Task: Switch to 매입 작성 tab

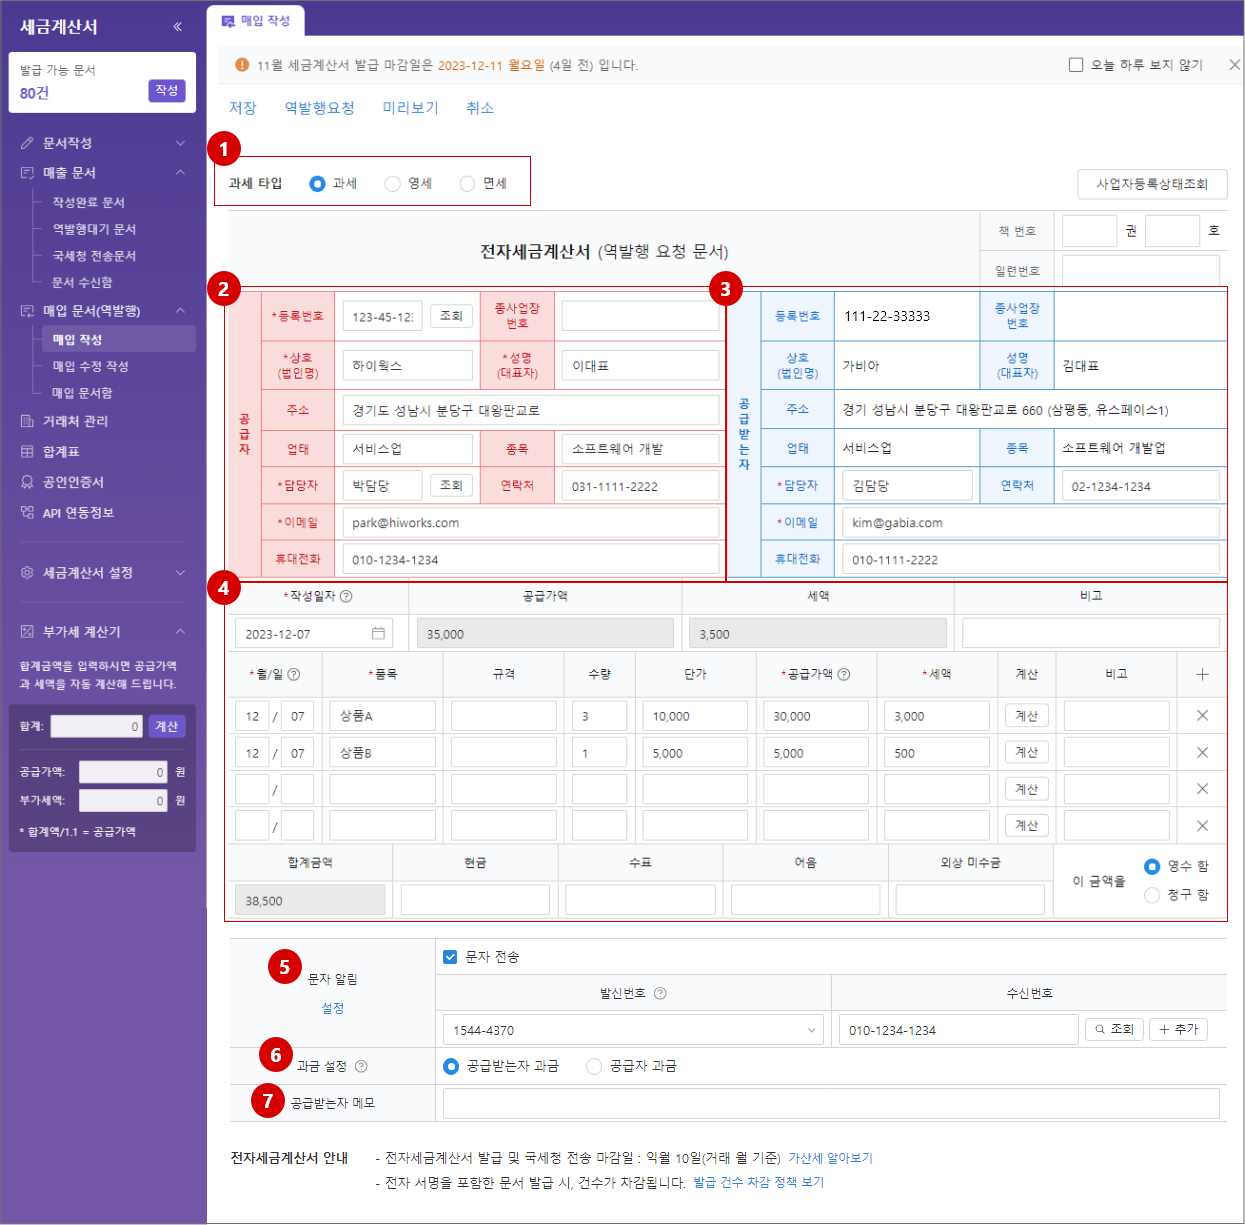Action: [x=256, y=20]
